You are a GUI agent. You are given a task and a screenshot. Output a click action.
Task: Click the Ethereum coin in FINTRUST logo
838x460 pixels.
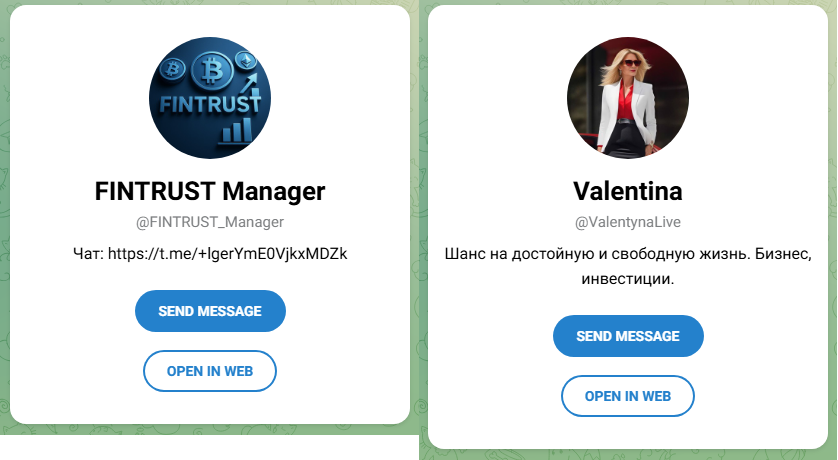pyautogui.click(x=246, y=61)
